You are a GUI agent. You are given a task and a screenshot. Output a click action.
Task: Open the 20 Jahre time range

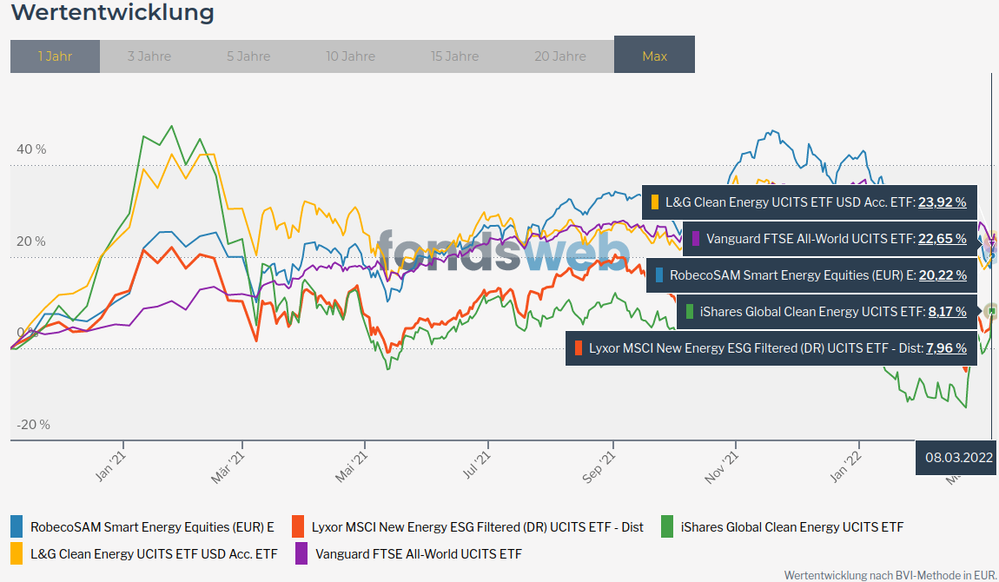560,56
